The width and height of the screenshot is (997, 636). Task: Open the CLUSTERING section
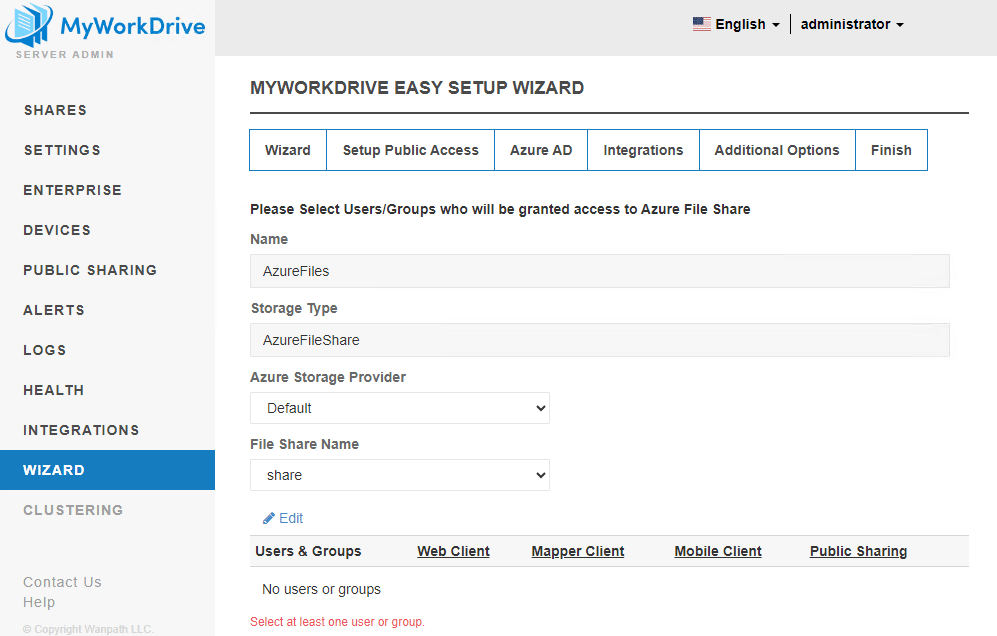tap(73, 510)
